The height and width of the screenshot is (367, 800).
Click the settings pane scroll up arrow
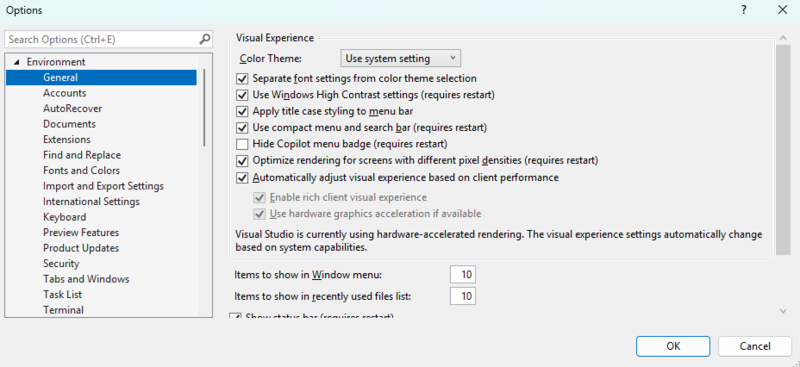[783, 38]
